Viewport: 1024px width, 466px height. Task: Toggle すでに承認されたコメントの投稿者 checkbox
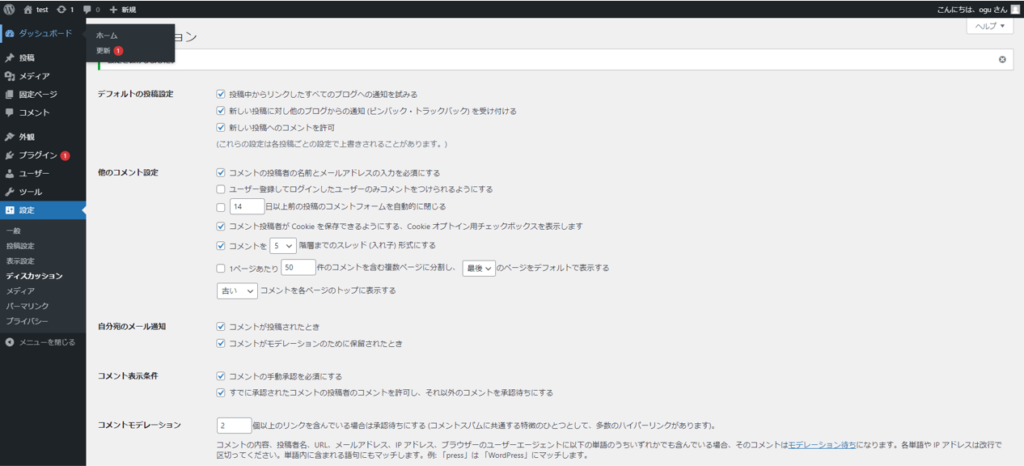pos(221,393)
